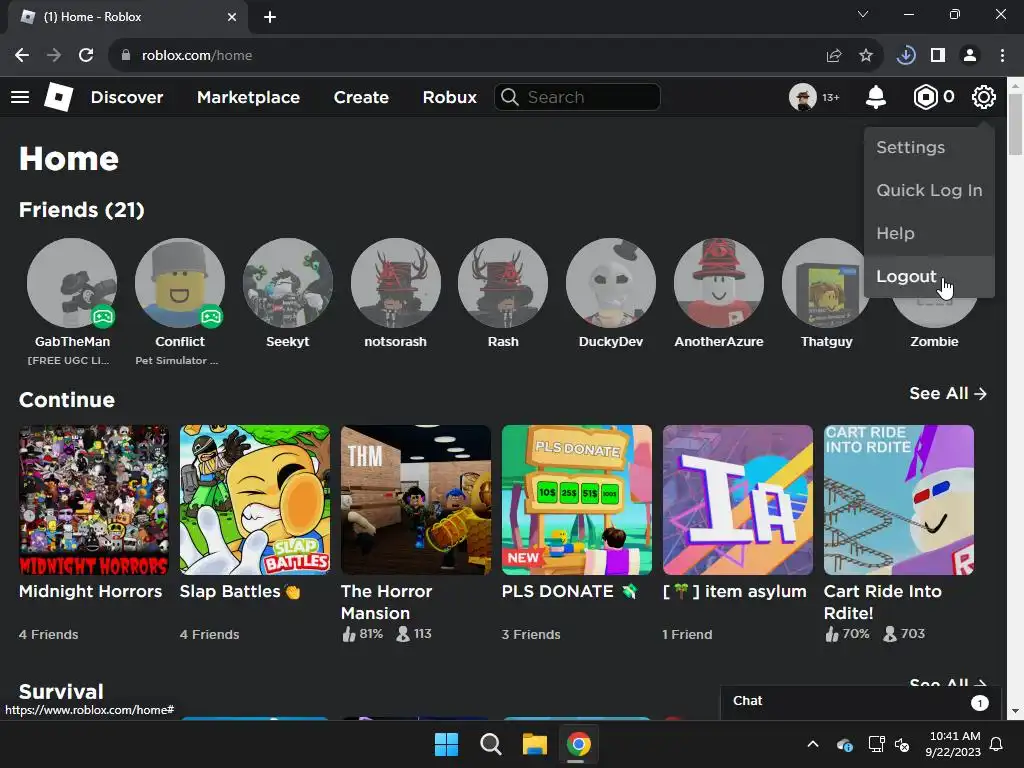1024x768 pixels.
Task: Open Chrome profile icon
Action: pyautogui.click(x=970, y=56)
